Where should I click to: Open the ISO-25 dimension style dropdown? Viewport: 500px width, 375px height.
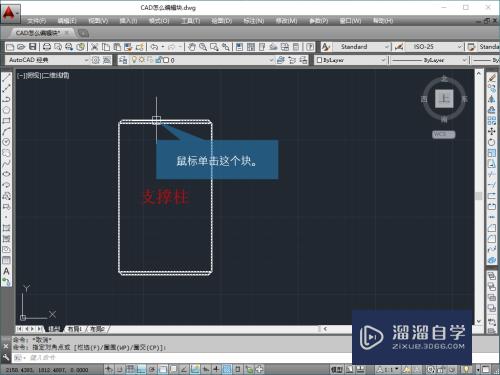460,47
